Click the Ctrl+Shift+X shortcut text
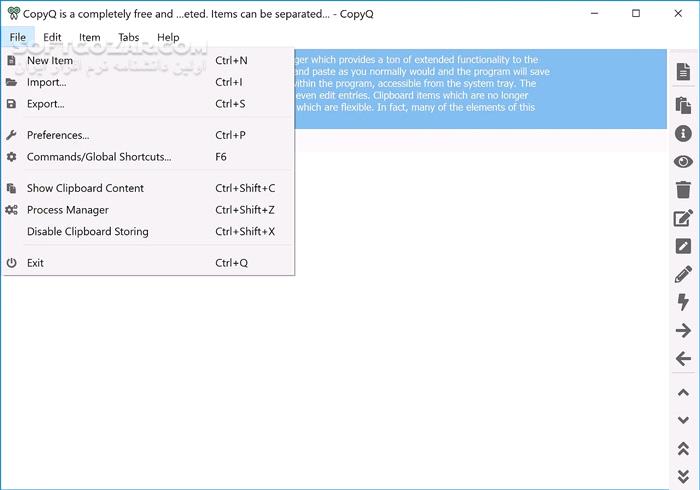Viewport: 700px width, 490px height. click(245, 232)
